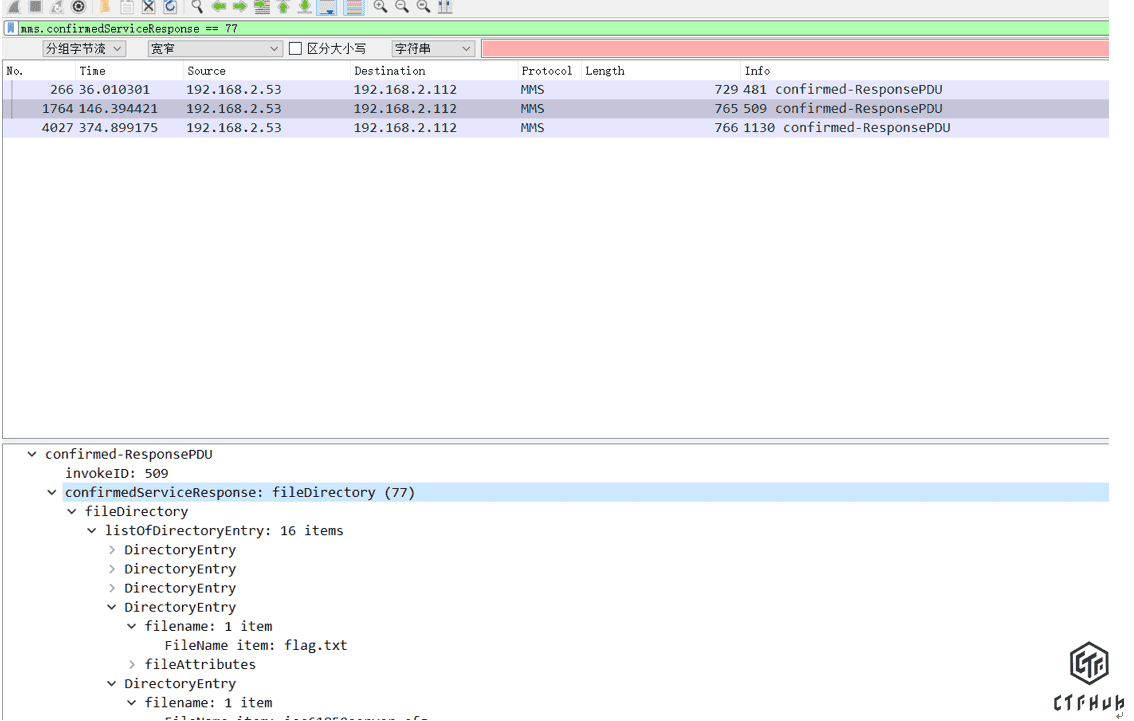Click the zoom in icon
1134x721 pixels.
click(x=380, y=7)
